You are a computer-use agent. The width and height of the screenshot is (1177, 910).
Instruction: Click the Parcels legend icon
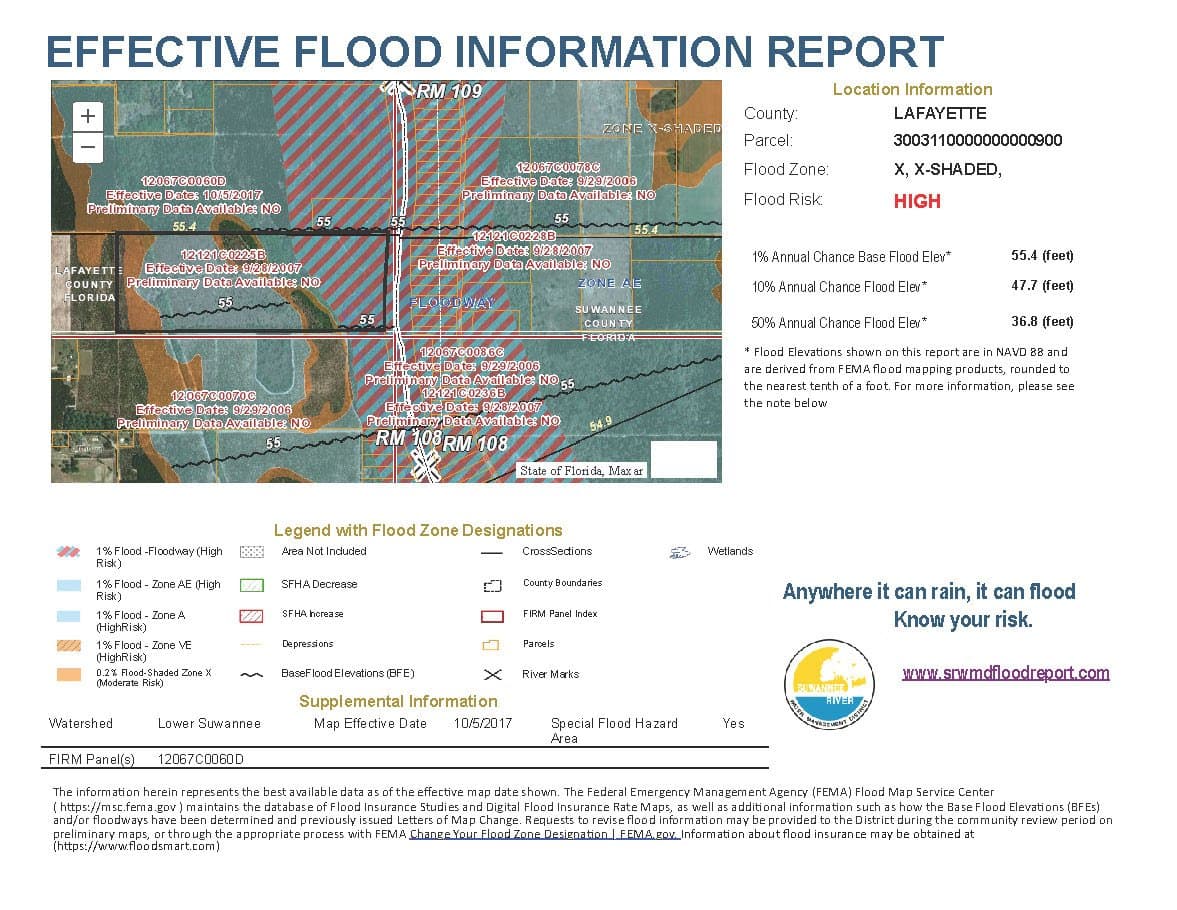[x=492, y=645]
